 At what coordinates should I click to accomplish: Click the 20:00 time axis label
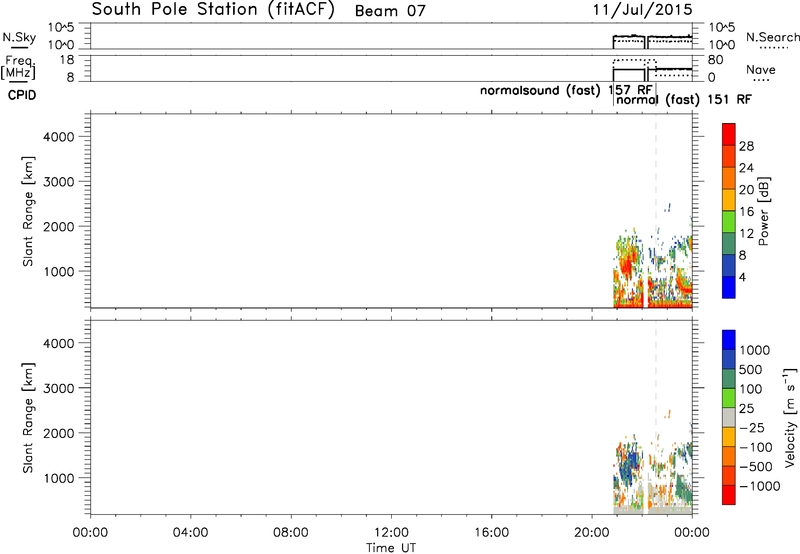[x=592, y=533]
